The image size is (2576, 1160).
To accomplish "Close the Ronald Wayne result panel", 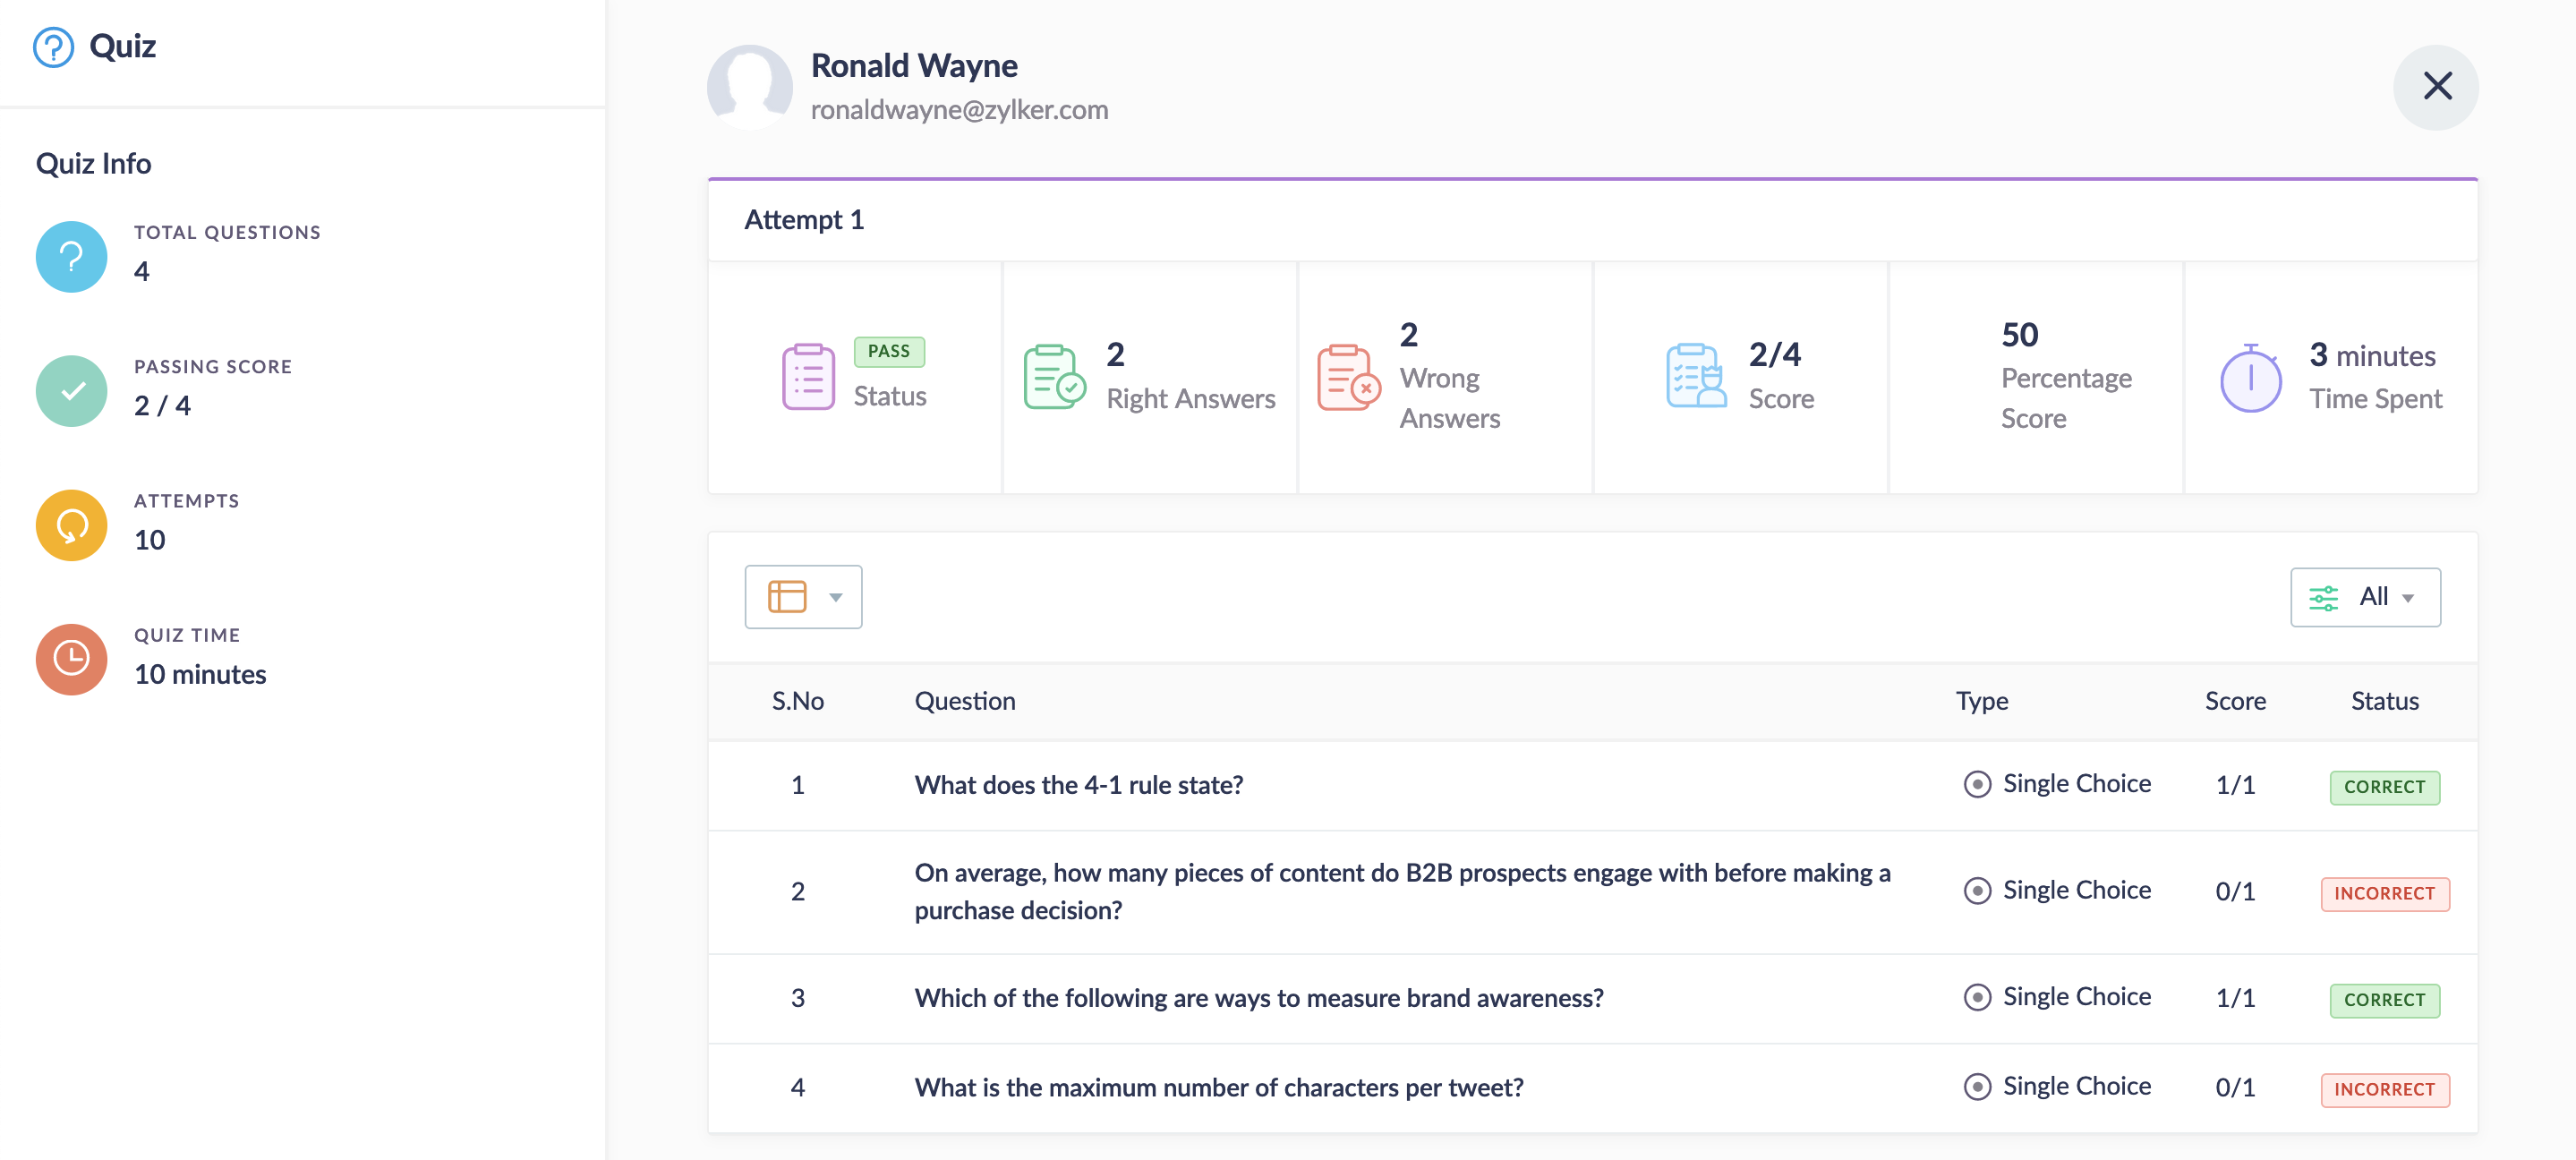I will [x=2436, y=87].
